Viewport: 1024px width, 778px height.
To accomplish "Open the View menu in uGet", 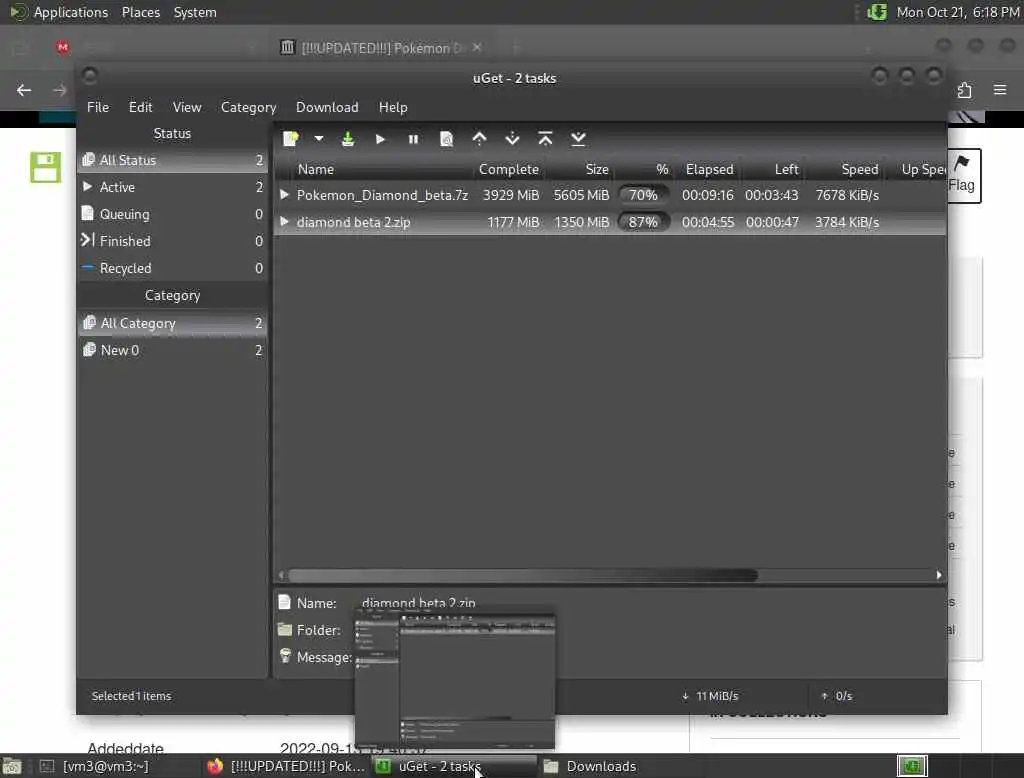I will pos(187,107).
